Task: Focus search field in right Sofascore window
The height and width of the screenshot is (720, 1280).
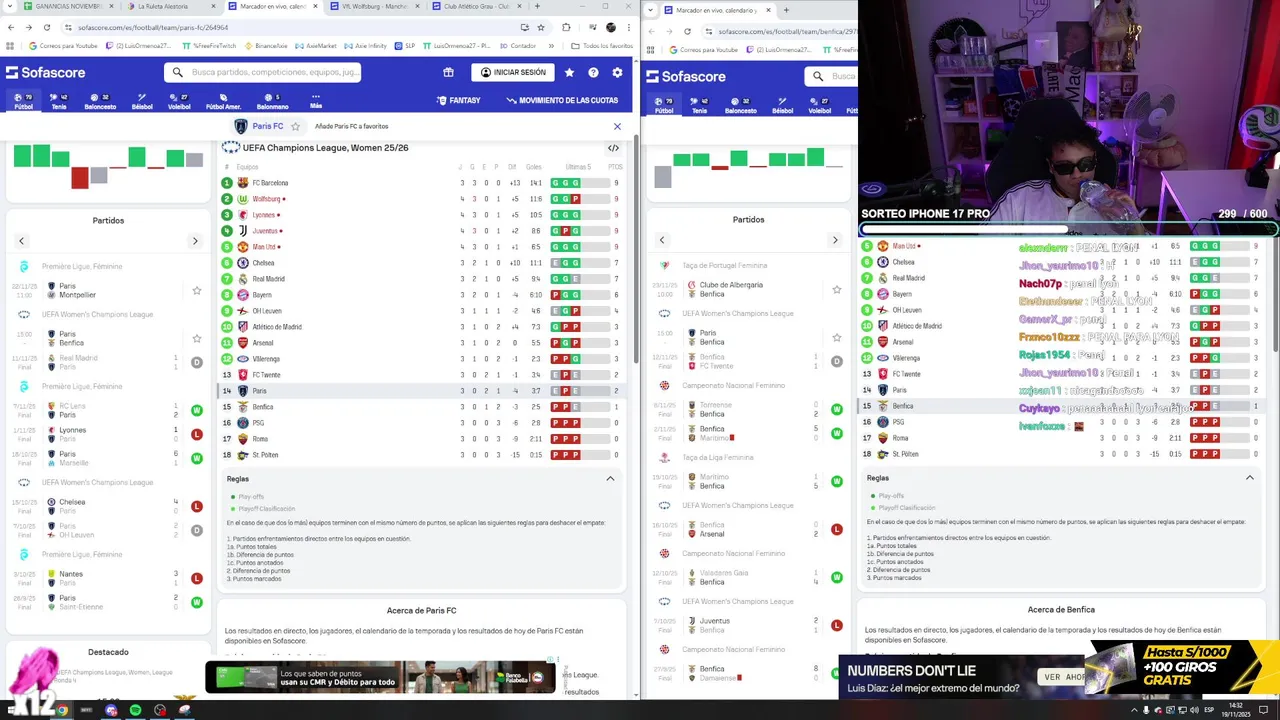Action: 831,76
